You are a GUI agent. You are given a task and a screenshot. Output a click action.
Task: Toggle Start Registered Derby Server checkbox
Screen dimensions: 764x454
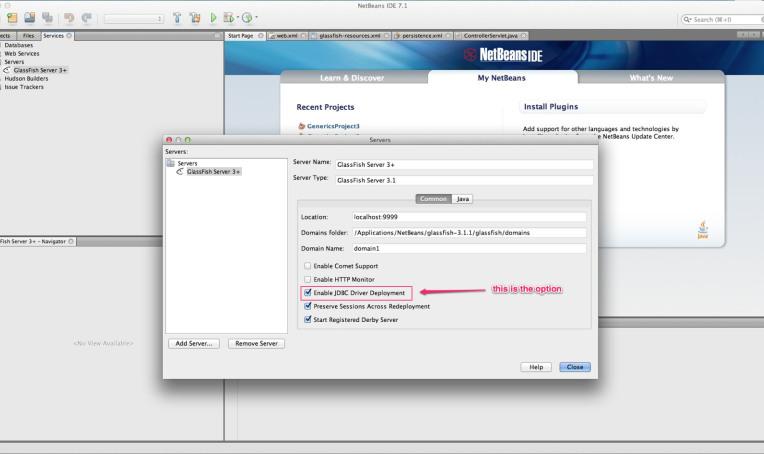[307, 320]
